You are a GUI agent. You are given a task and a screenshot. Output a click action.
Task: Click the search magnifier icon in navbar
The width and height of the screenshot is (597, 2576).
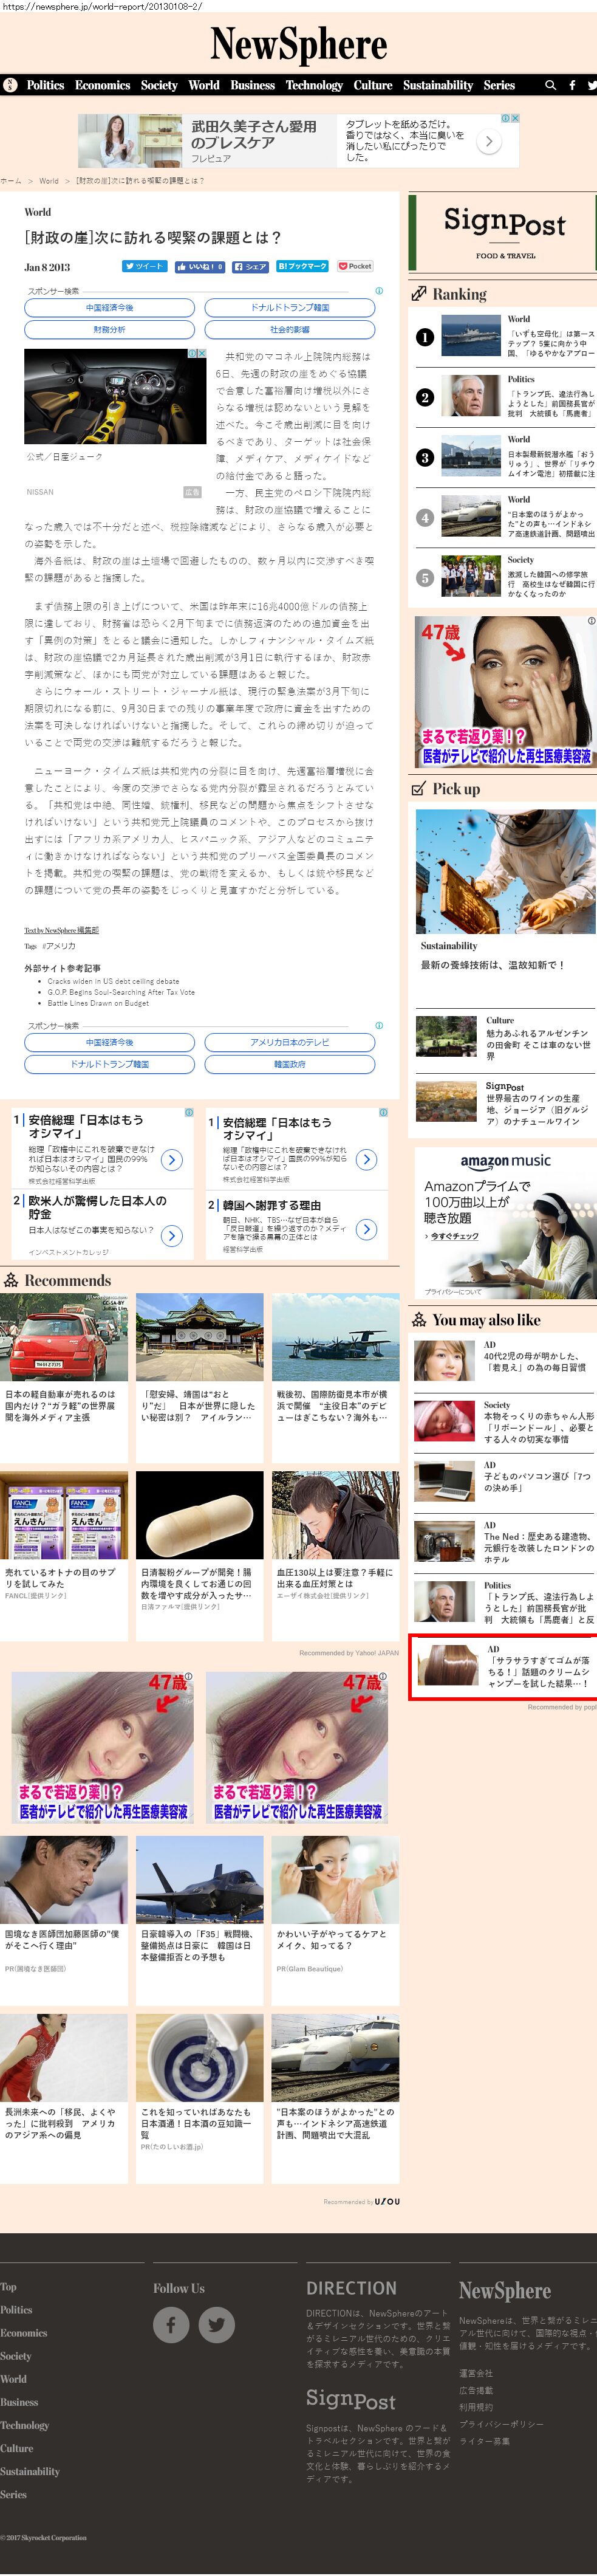[550, 86]
